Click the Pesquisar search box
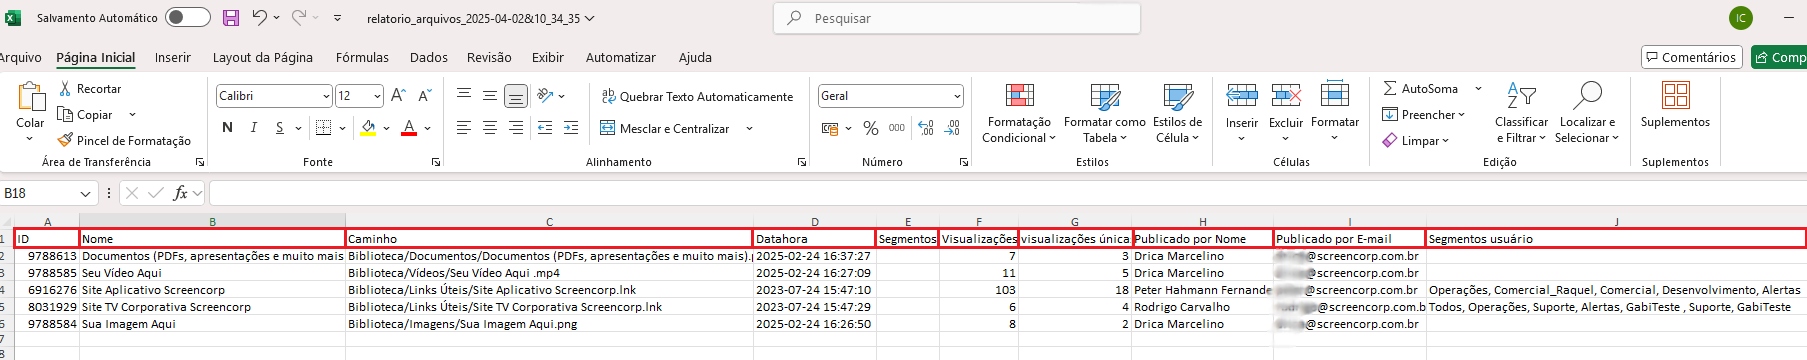The width and height of the screenshot is (1807, 360). pos(957,18)
